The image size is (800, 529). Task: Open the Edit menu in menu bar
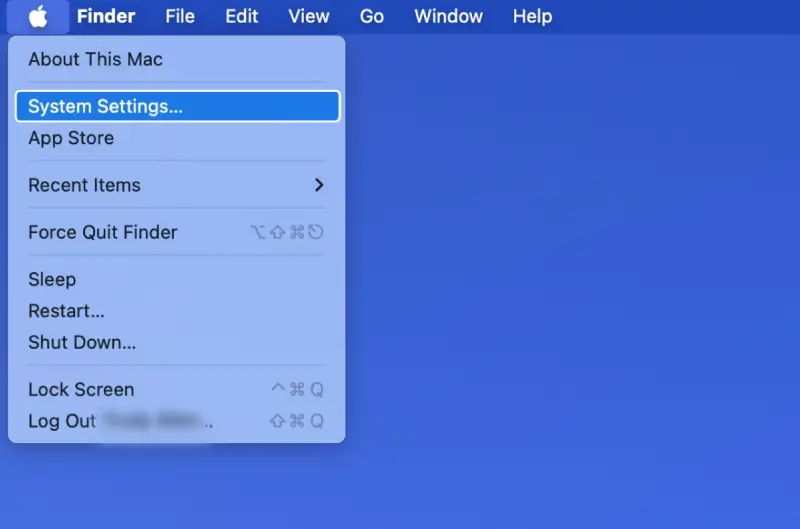(241, 16)
